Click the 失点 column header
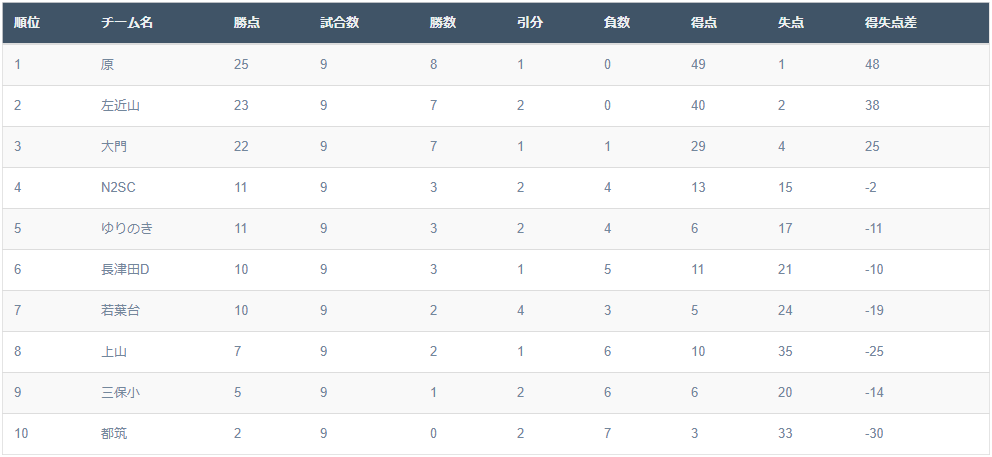Viewport: 992px width, 457px height. (791, 23)
